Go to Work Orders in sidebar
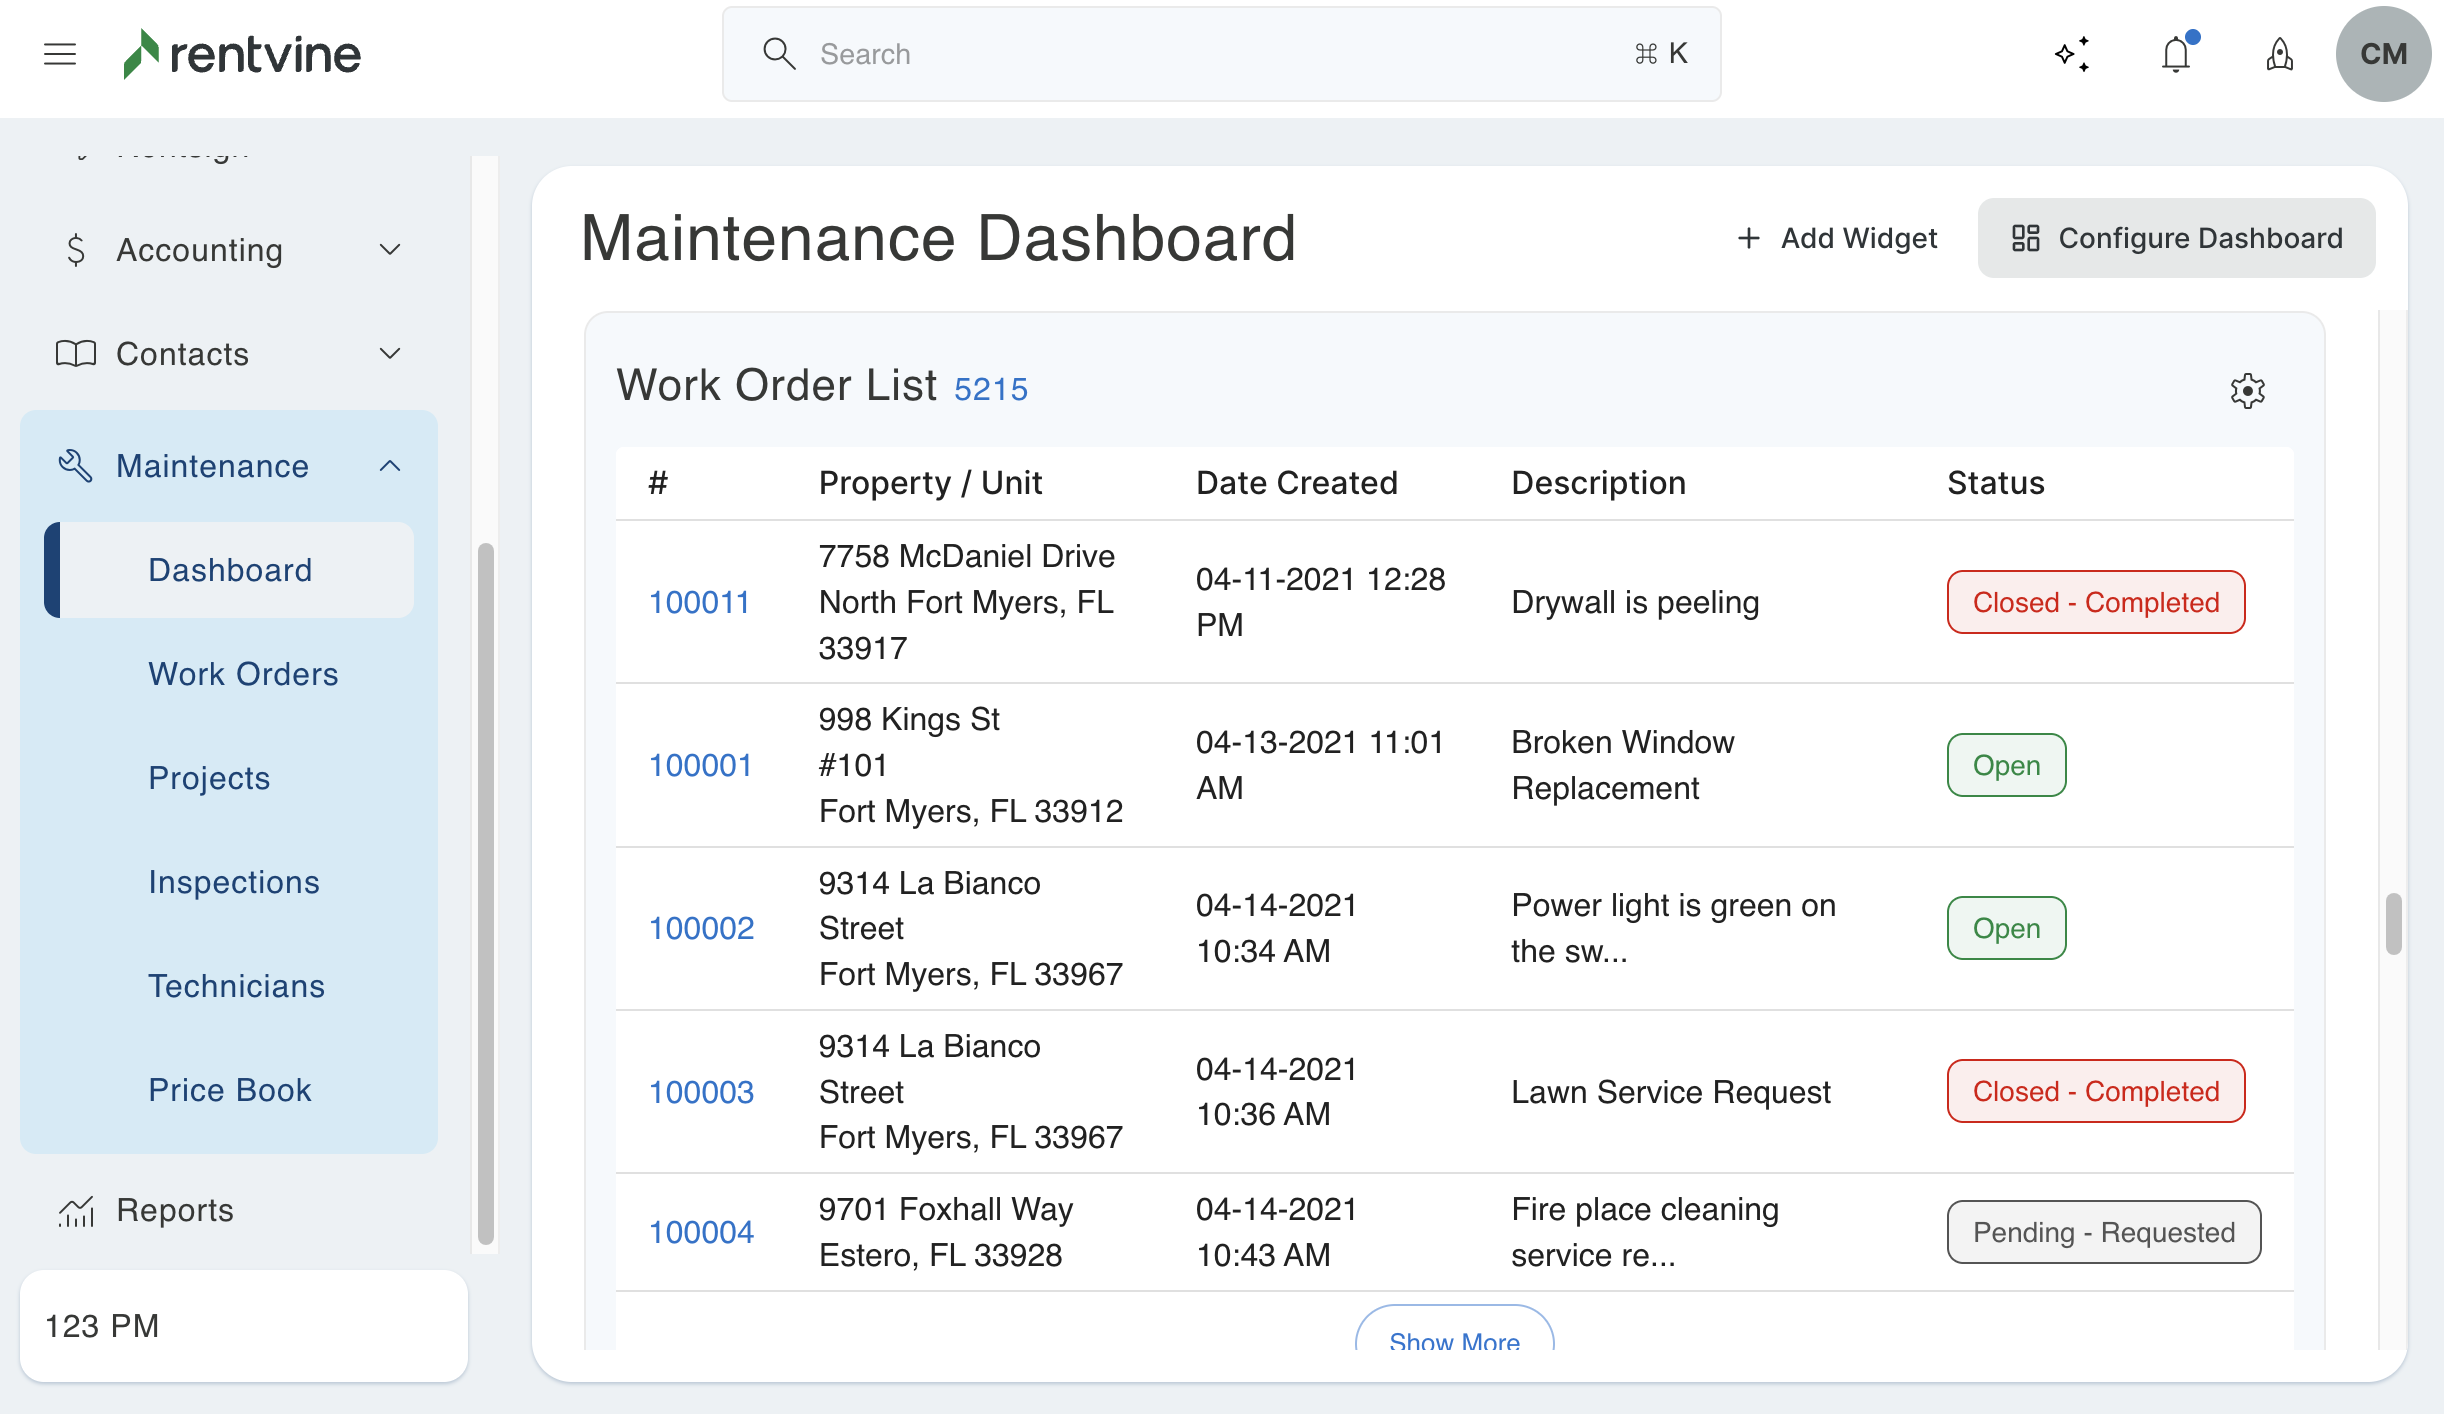Image resolution: width=2444 pixels, height=1414 pixels. tap(243, 674)
